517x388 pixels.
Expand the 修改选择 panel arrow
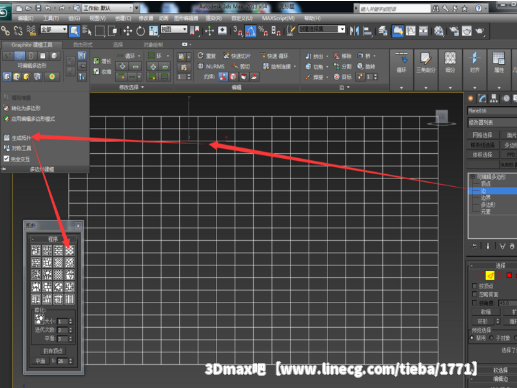142,87
